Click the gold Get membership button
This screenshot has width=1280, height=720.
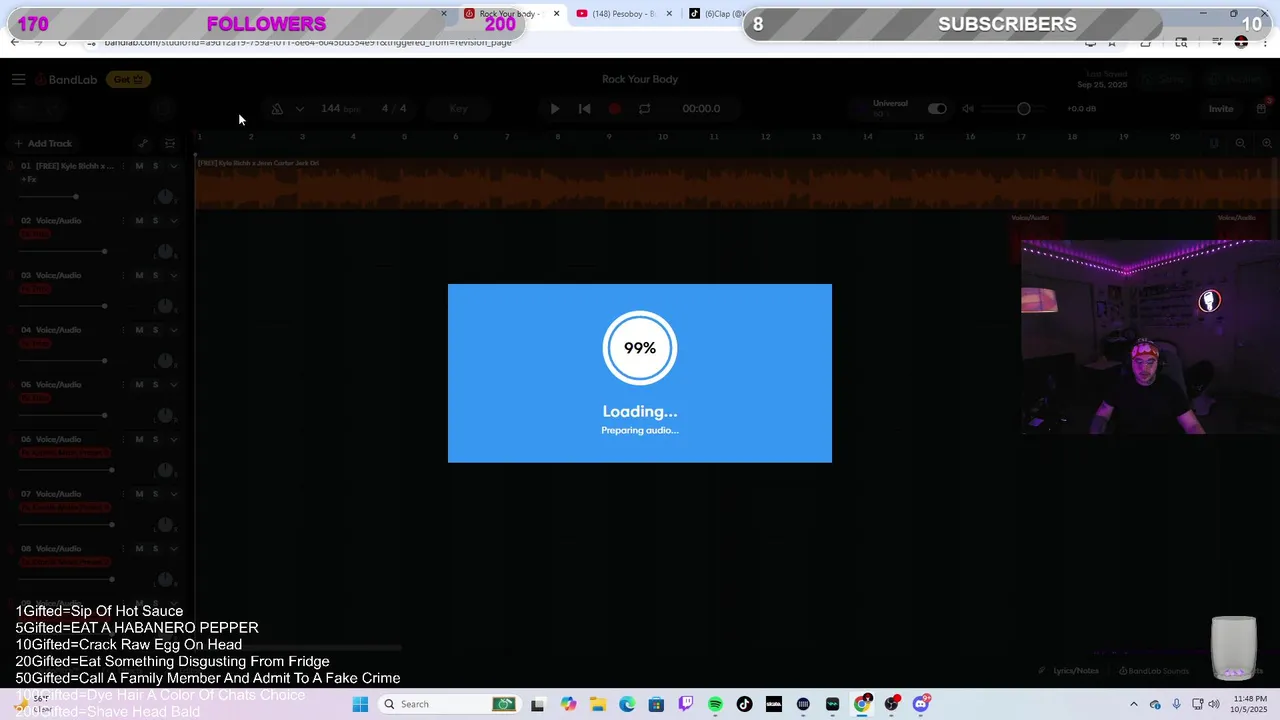(128, 79)
